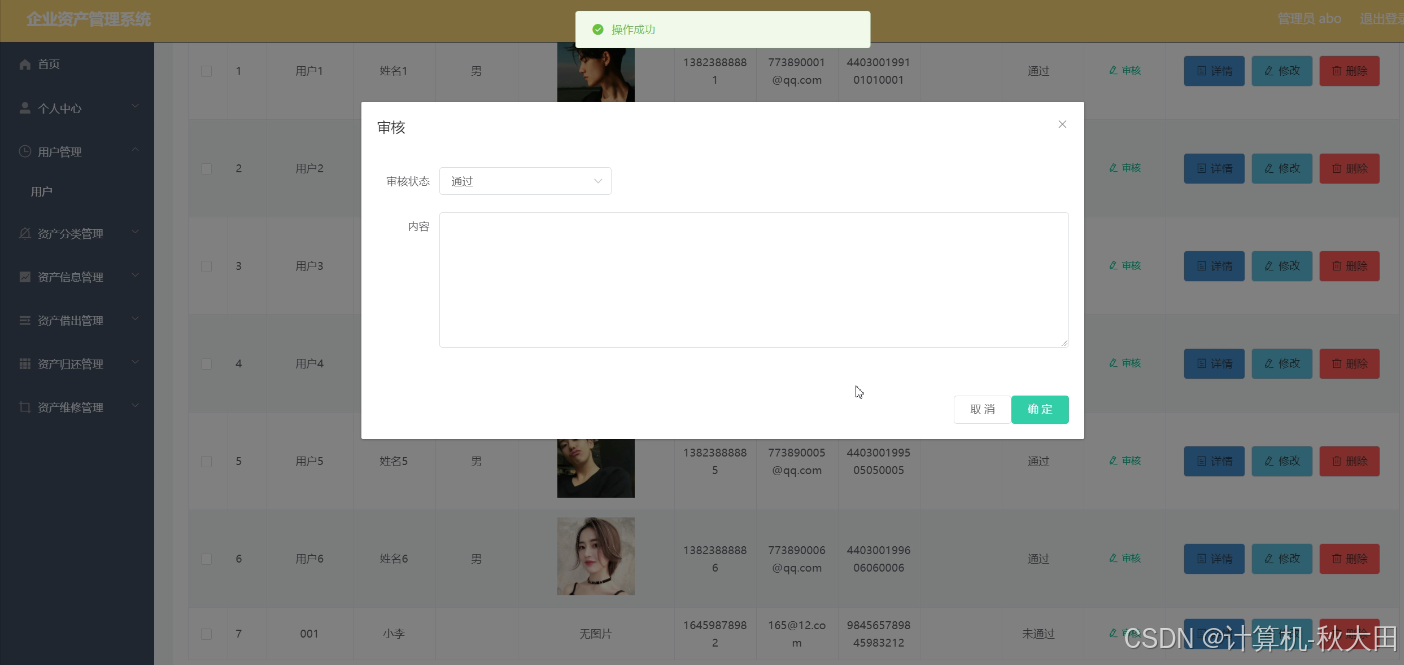This screenshot has width=1404, height=665.
Task: Expand the 资产归还管理 submenu chevron
Action: coord(135,364)
